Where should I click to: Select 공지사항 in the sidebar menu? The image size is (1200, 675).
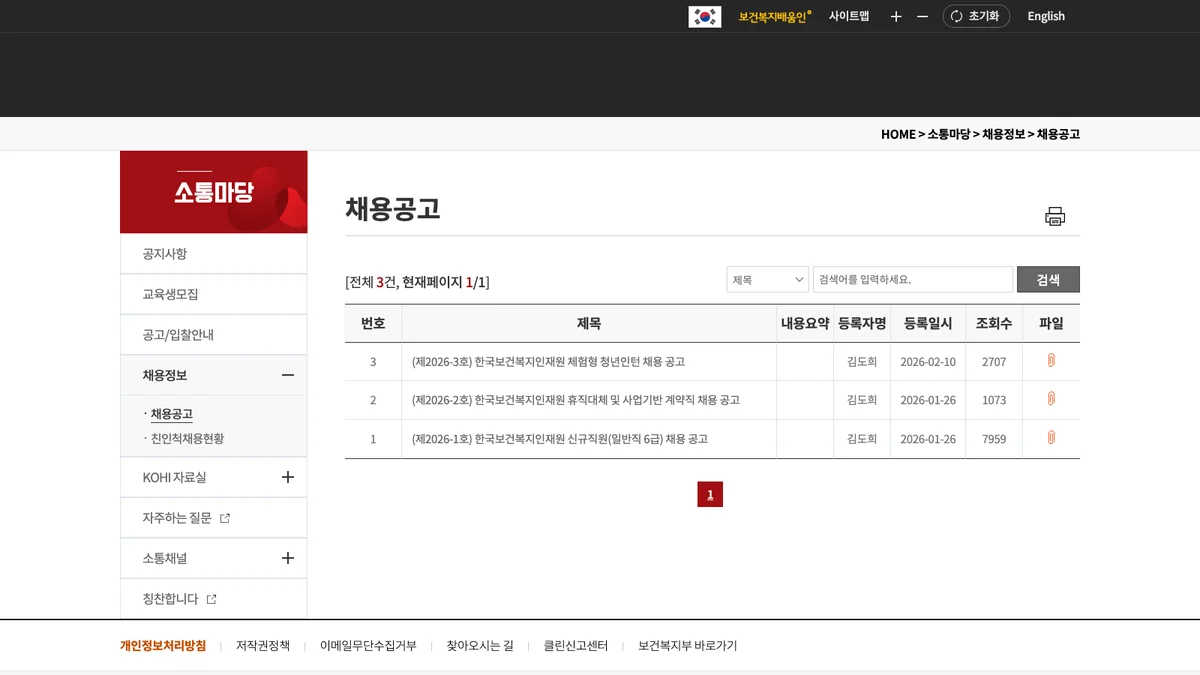click(x=165, y=254)
